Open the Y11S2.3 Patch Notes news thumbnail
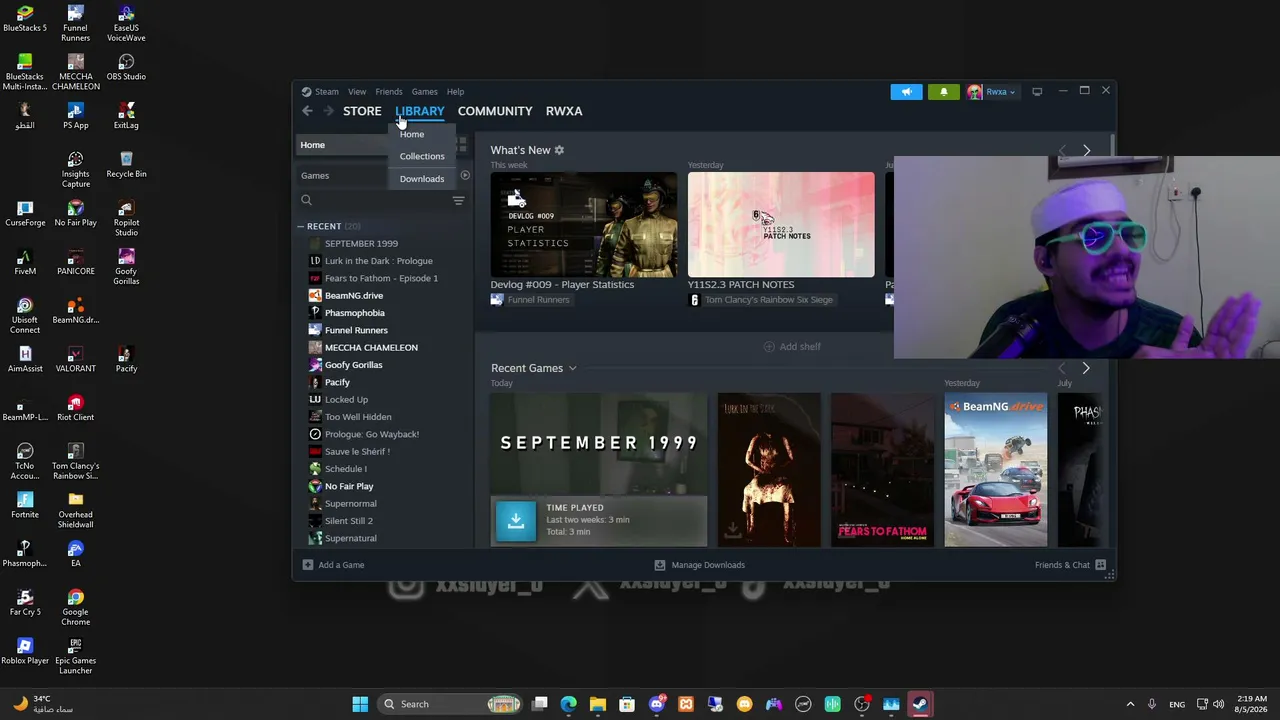 pos(781,225)
